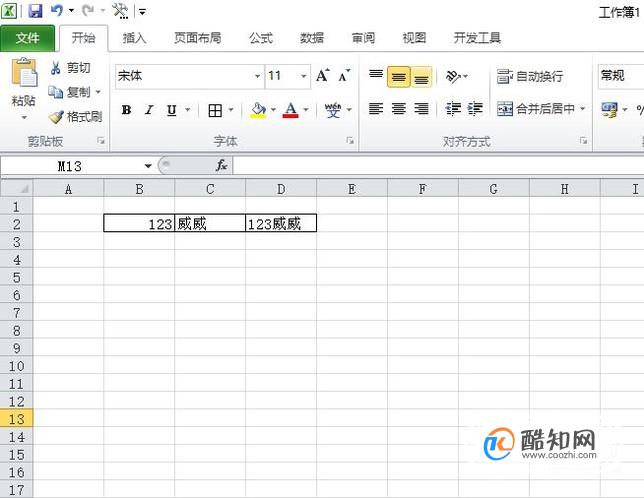Open the font size dropdown 11
644x498 pixels.
(304, 76)
